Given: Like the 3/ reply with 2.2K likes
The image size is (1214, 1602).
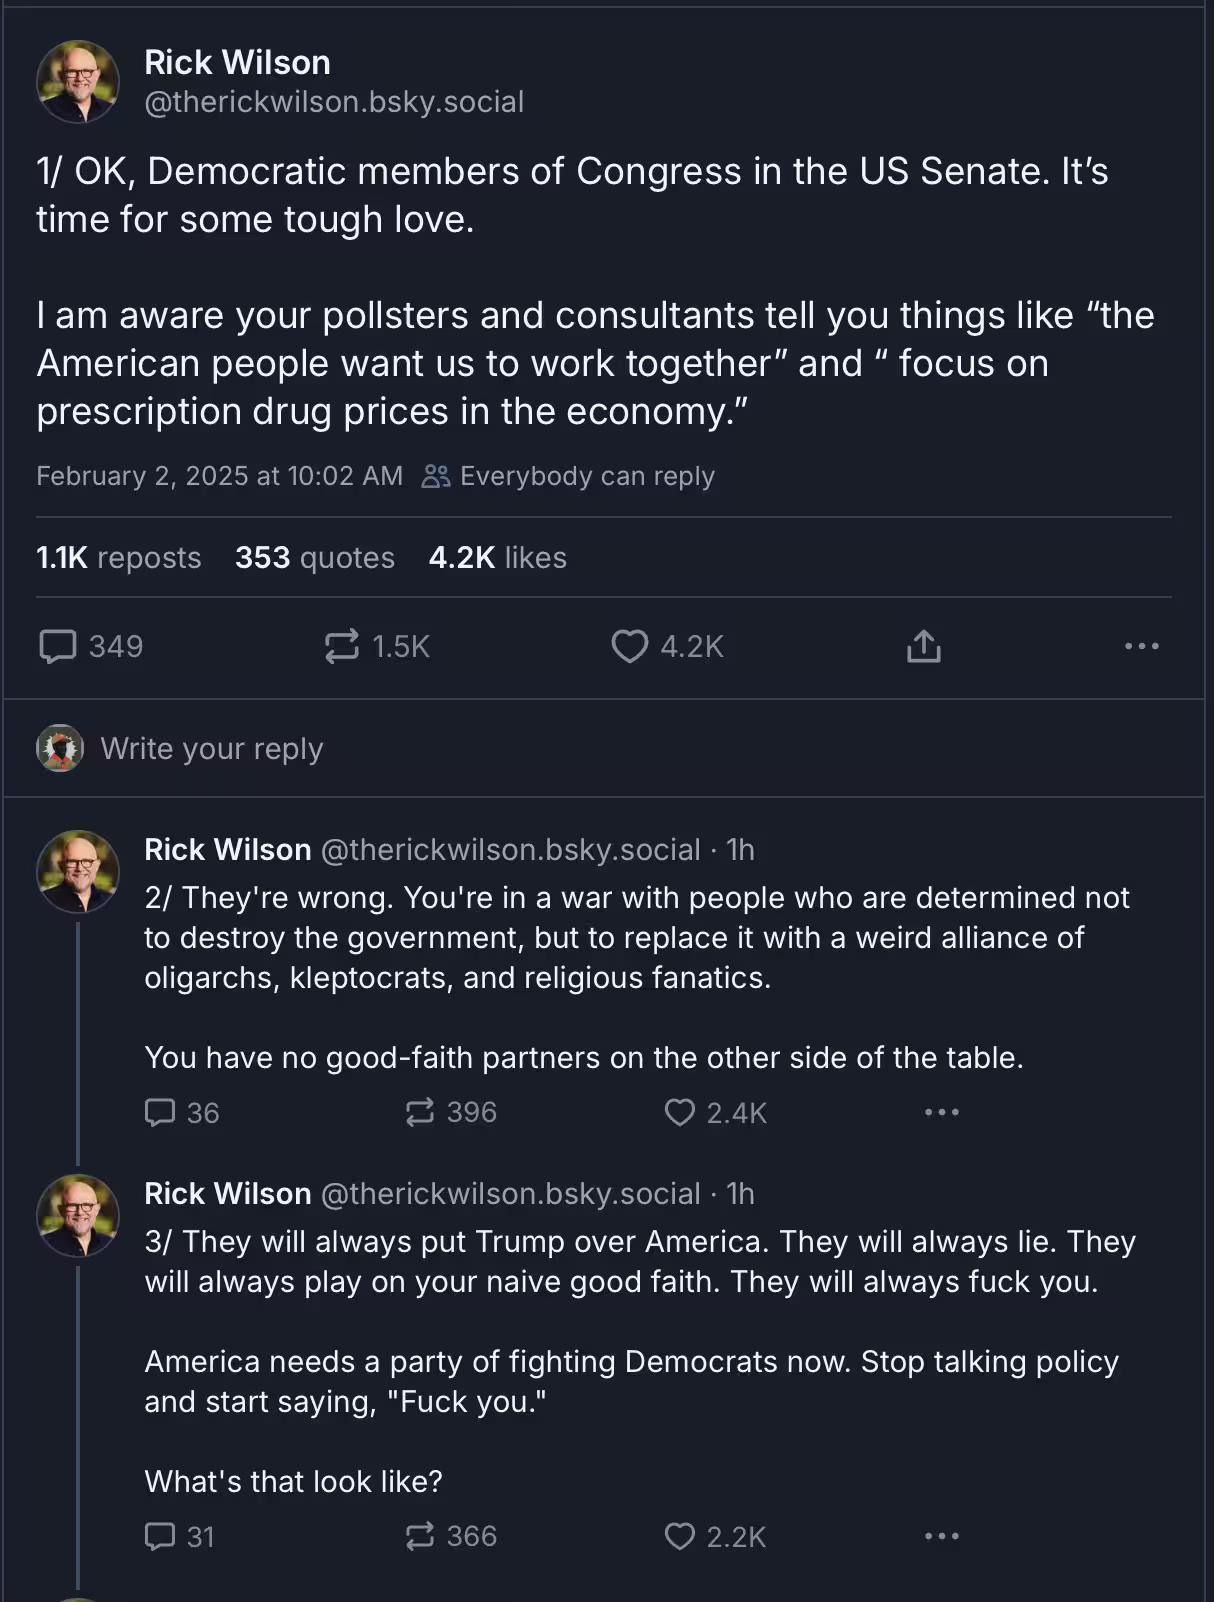Looking at the screenshot, I should [x=680, y=1536].
